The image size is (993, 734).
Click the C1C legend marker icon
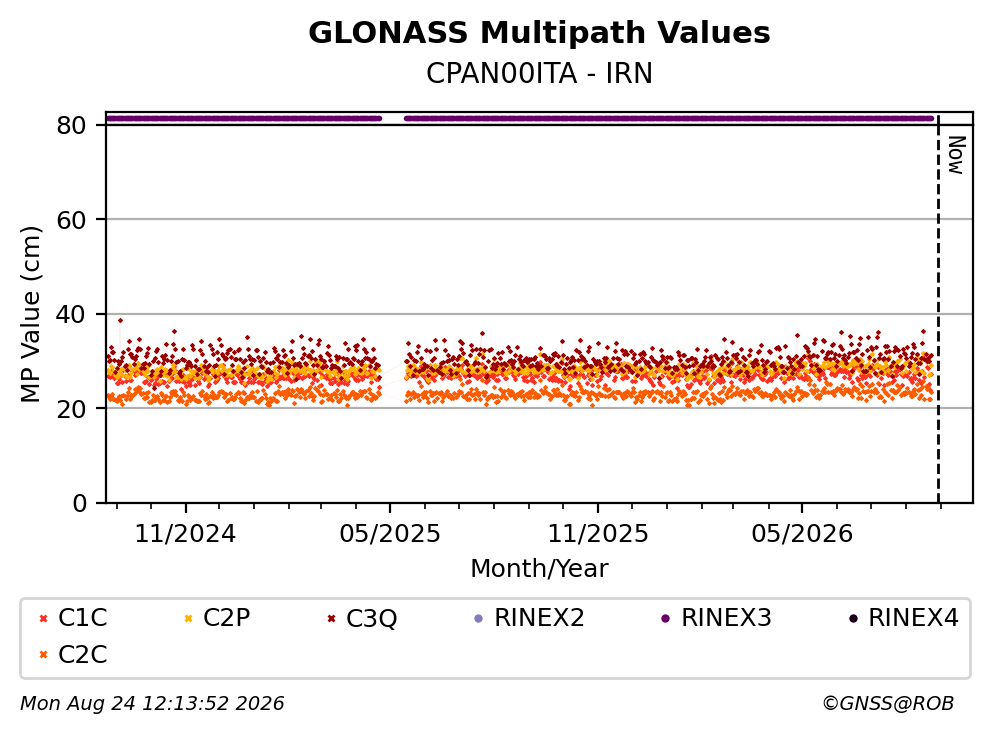point(43,618)
